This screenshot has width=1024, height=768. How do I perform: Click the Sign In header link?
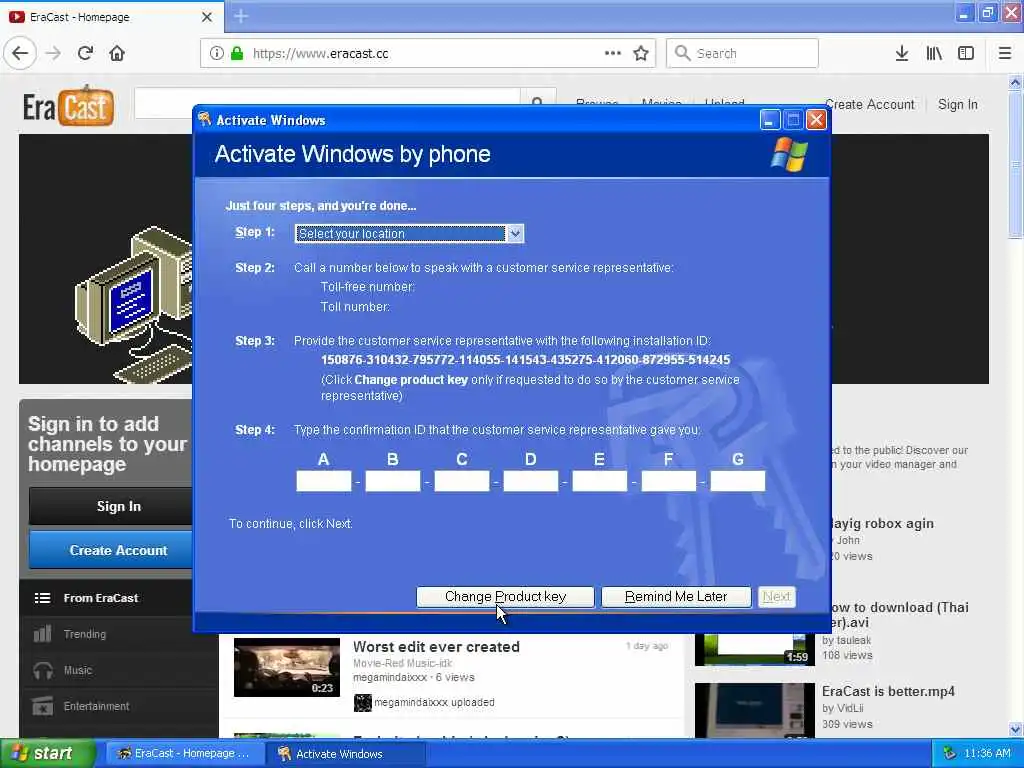tap(957, 104)
